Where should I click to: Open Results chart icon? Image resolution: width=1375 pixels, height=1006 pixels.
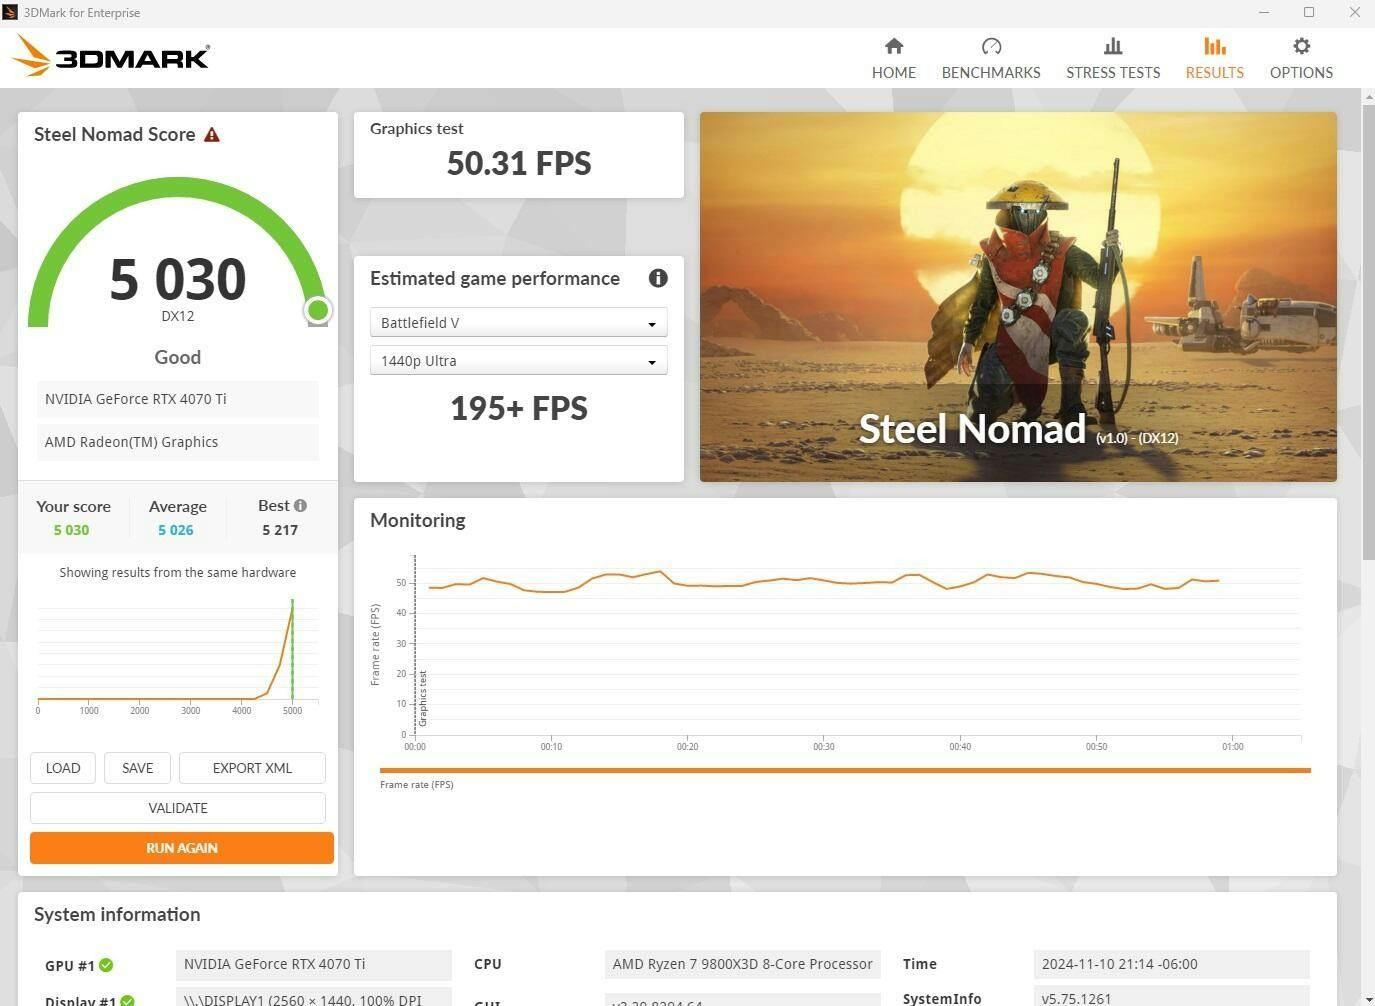tap(1215, 46)
